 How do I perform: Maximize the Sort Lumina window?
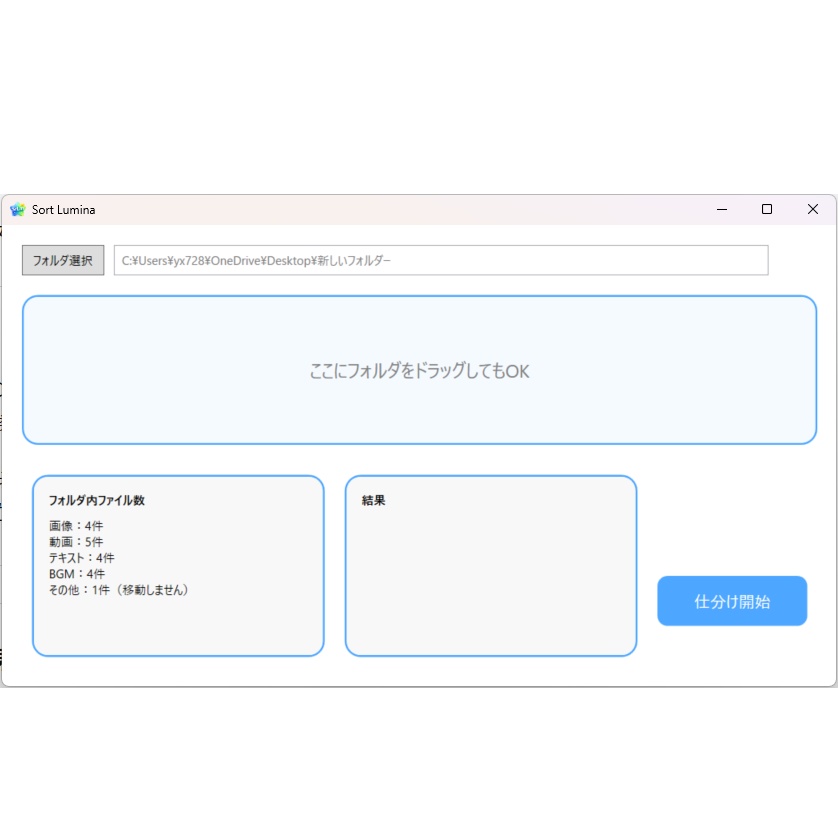(x=767, y=209)
